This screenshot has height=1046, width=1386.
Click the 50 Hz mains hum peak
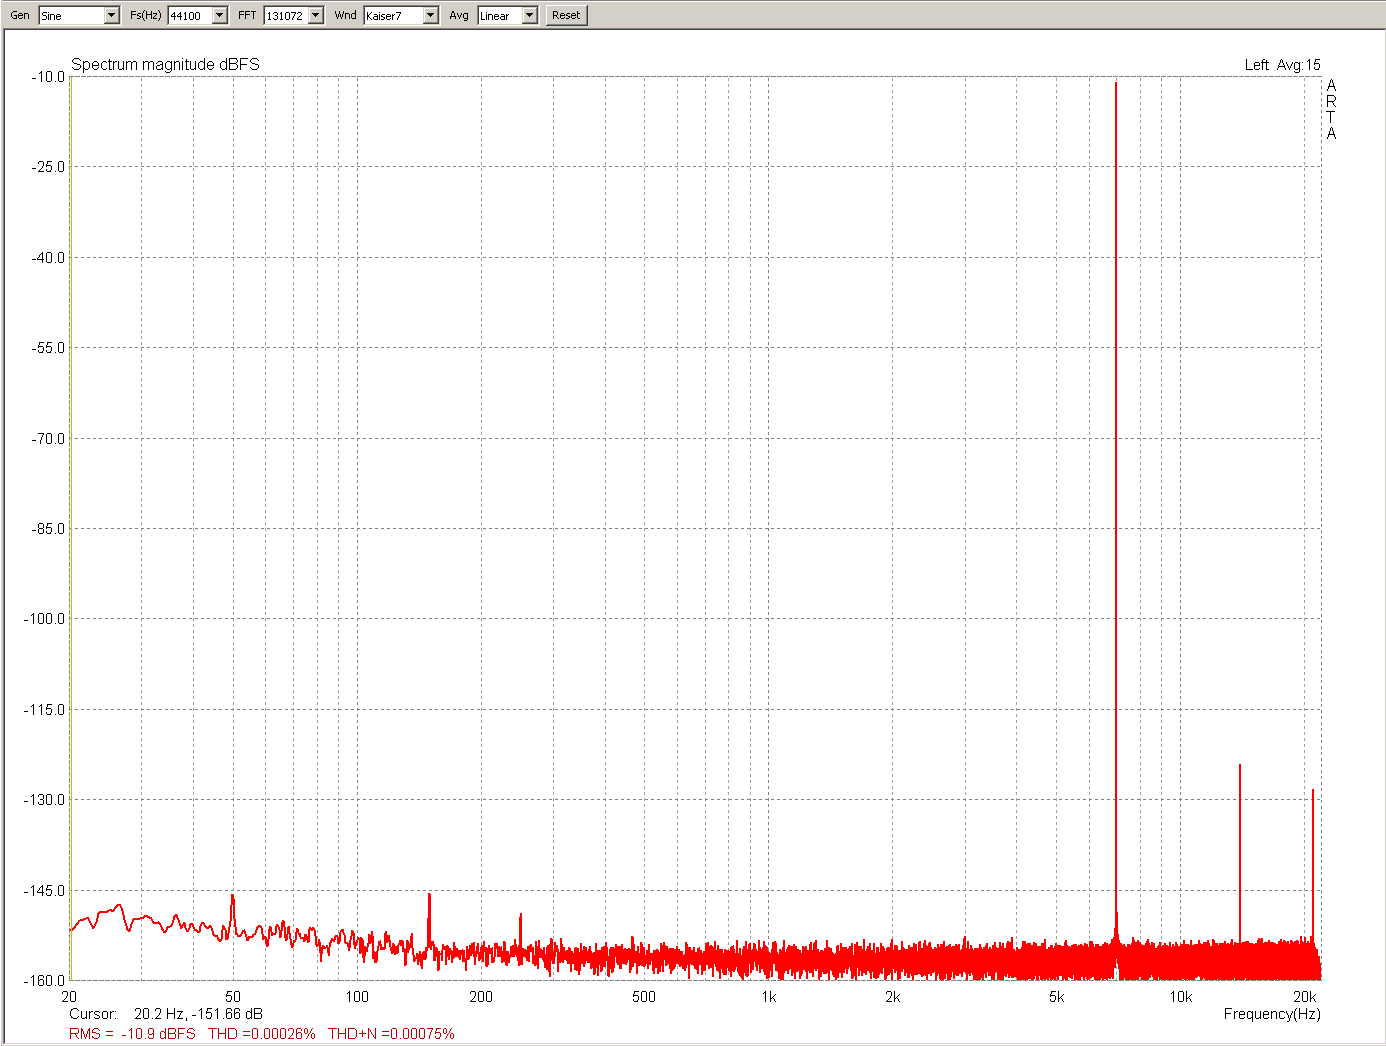coord(233,915)
